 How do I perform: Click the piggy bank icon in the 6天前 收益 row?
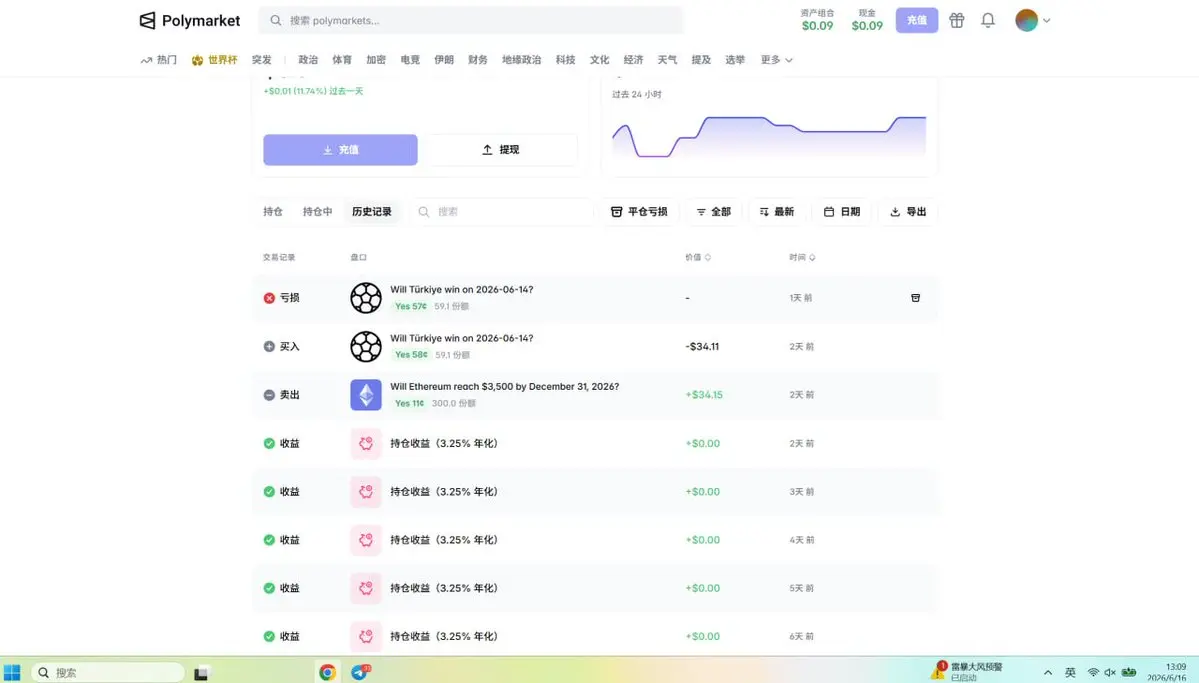click(366, 636)
